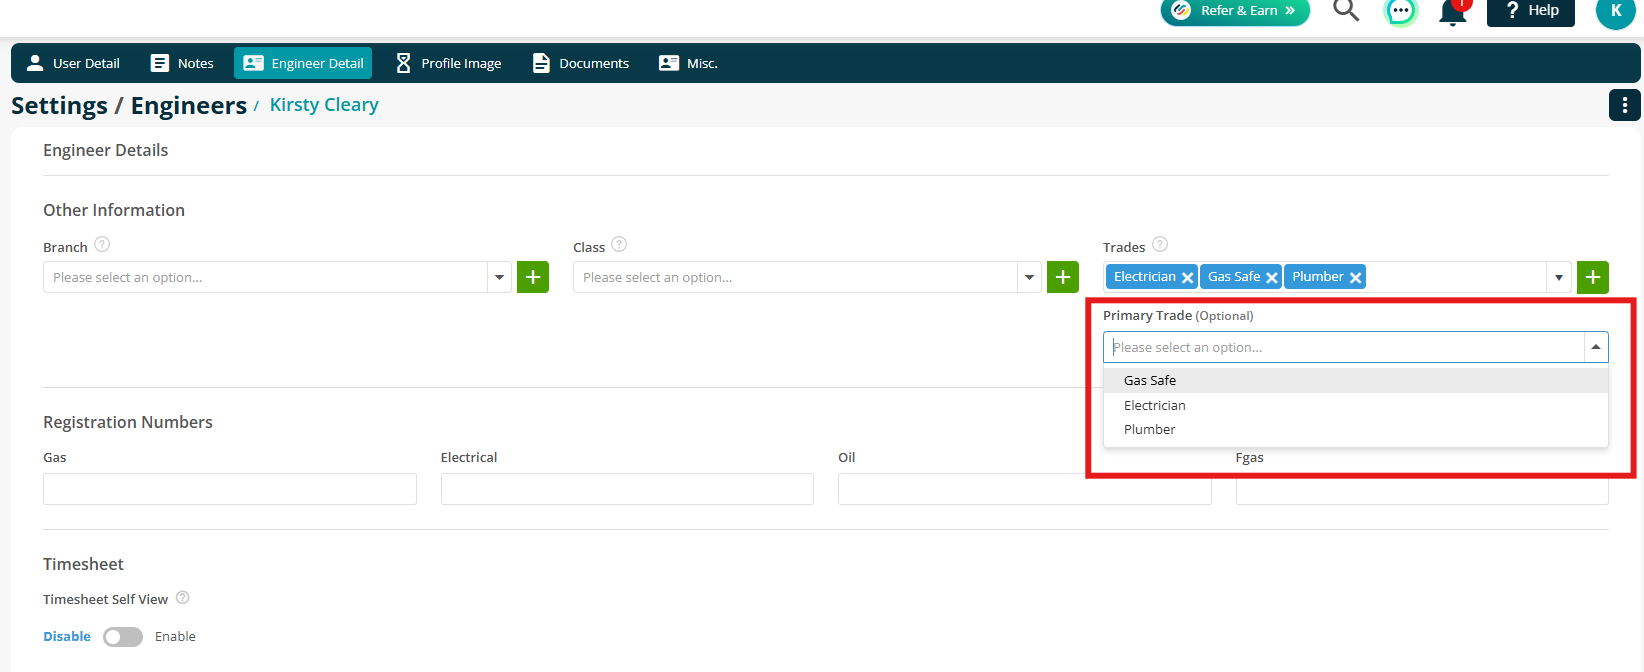This screenshot has width=1644, height=672.
Task: Focus the Oil registration number field
Action: pos(1025,489)
